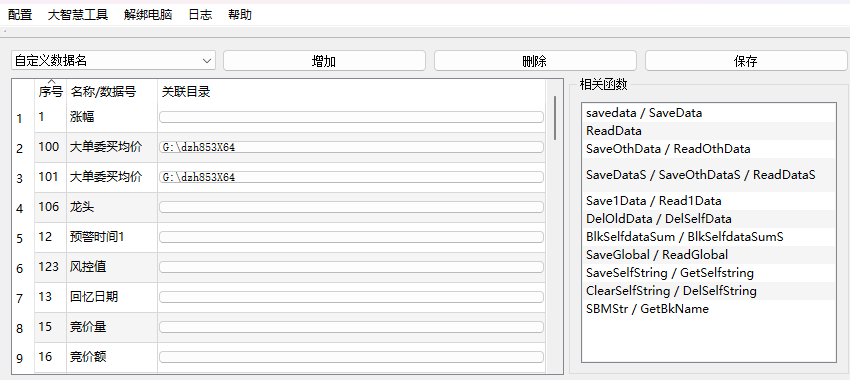
Task: Select 序号 cell with value 123
Action: (x=50, y=267)
